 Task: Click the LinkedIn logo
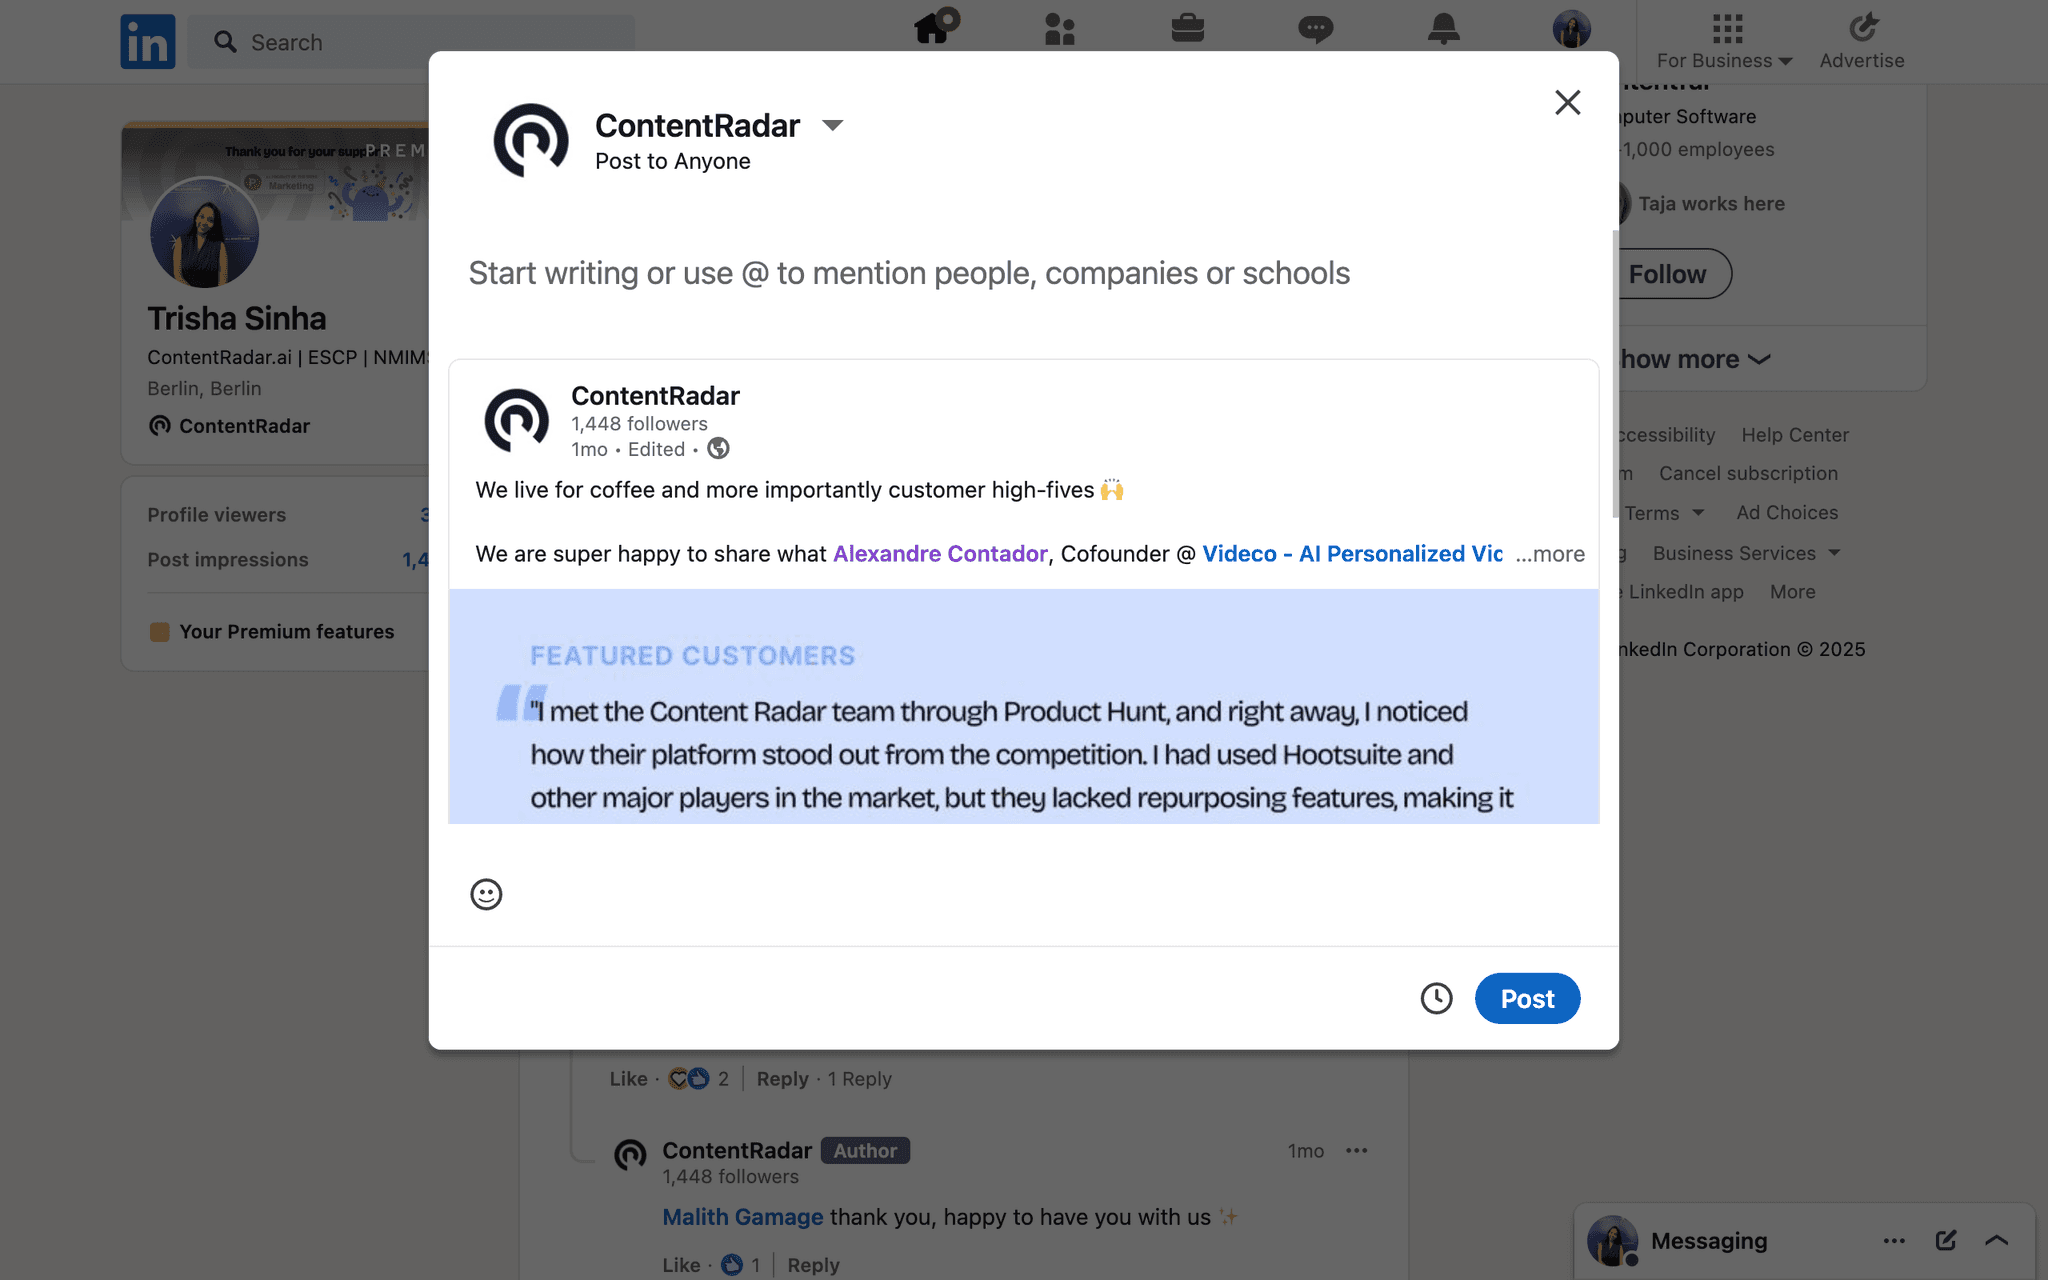pos(147,41)
